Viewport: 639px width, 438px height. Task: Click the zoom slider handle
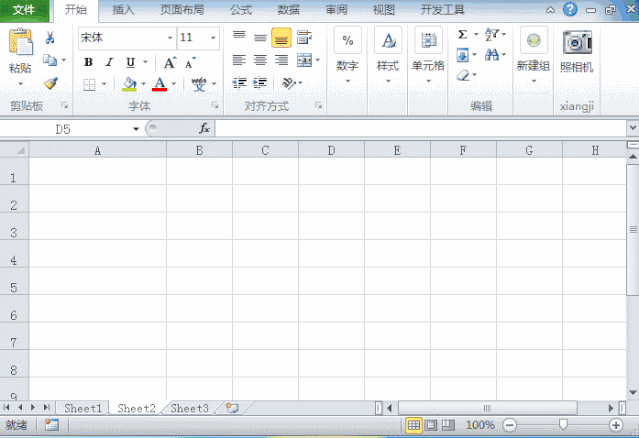pyautogui.click(x=563, y=425)
